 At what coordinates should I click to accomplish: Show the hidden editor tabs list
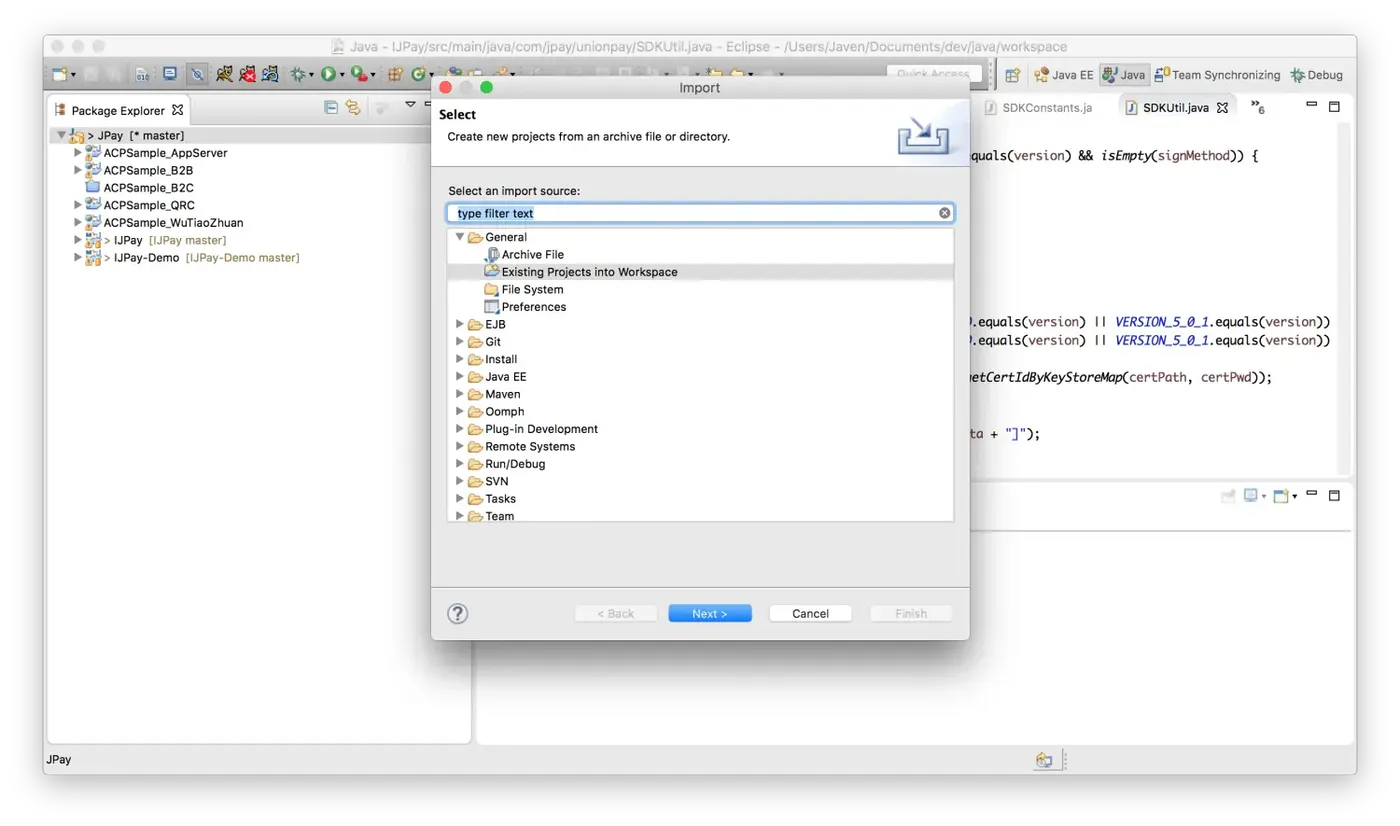coord(1257,106)
